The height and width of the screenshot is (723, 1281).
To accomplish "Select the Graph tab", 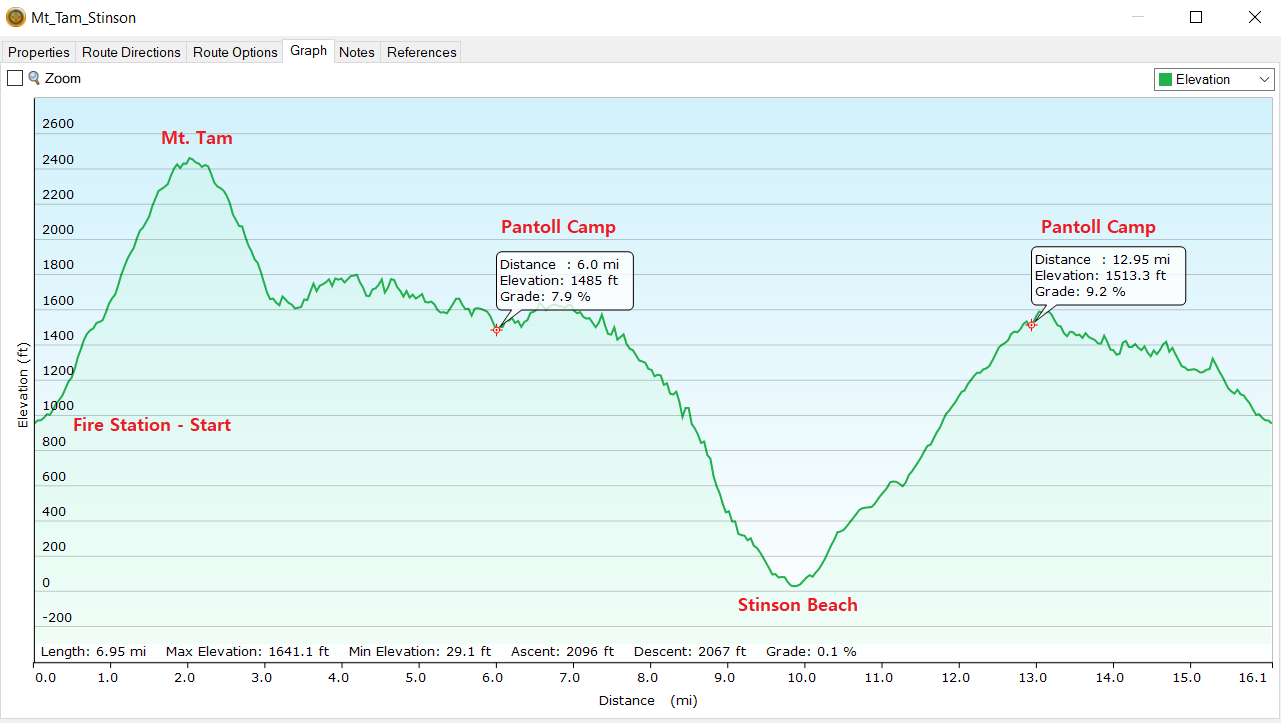I will [309, 50].
